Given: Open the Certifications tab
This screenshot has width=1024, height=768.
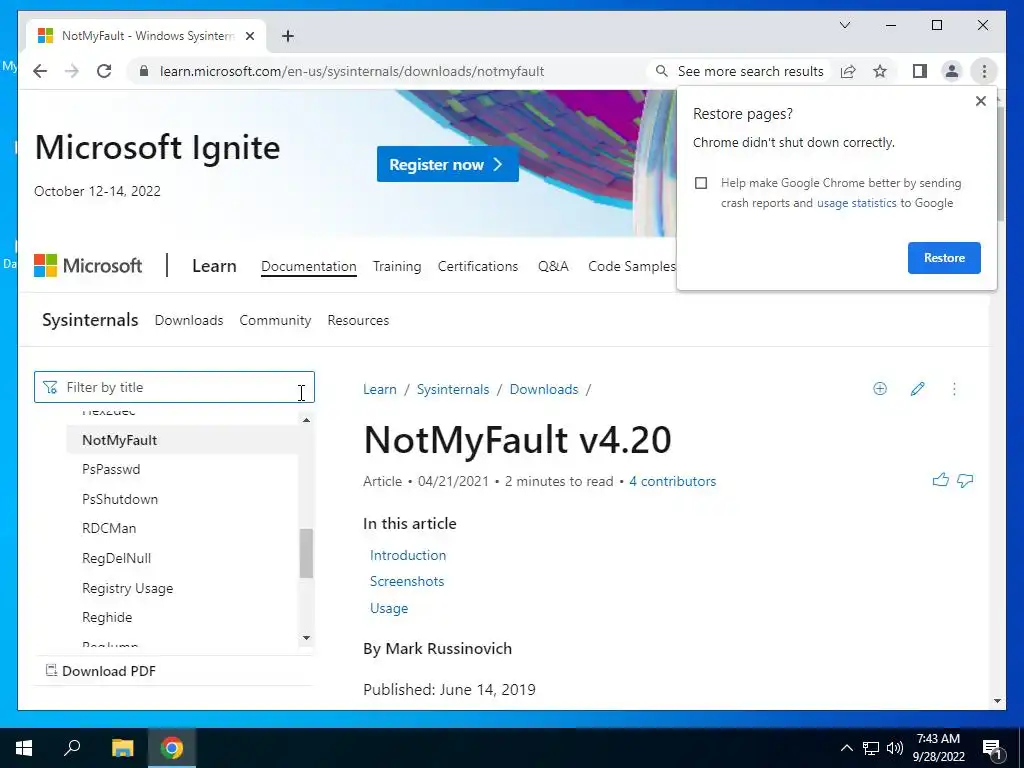Looking at the screenshot, I should 477,266.
